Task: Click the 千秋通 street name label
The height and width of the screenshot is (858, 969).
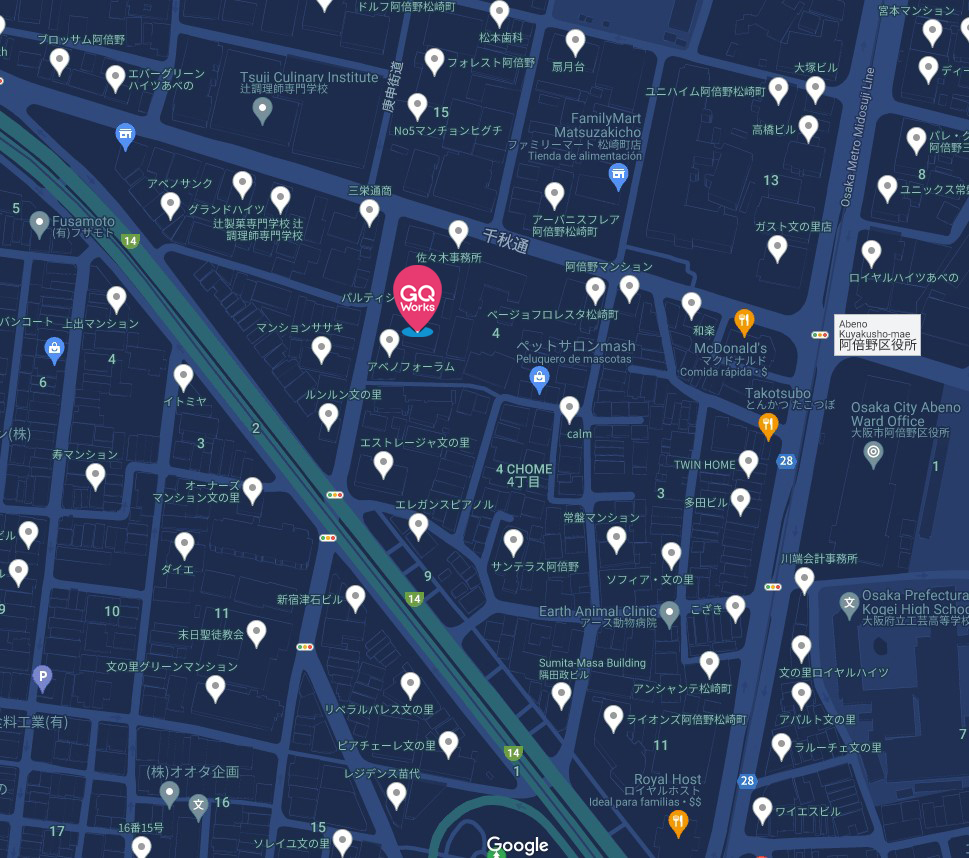Action: point(506,240)
